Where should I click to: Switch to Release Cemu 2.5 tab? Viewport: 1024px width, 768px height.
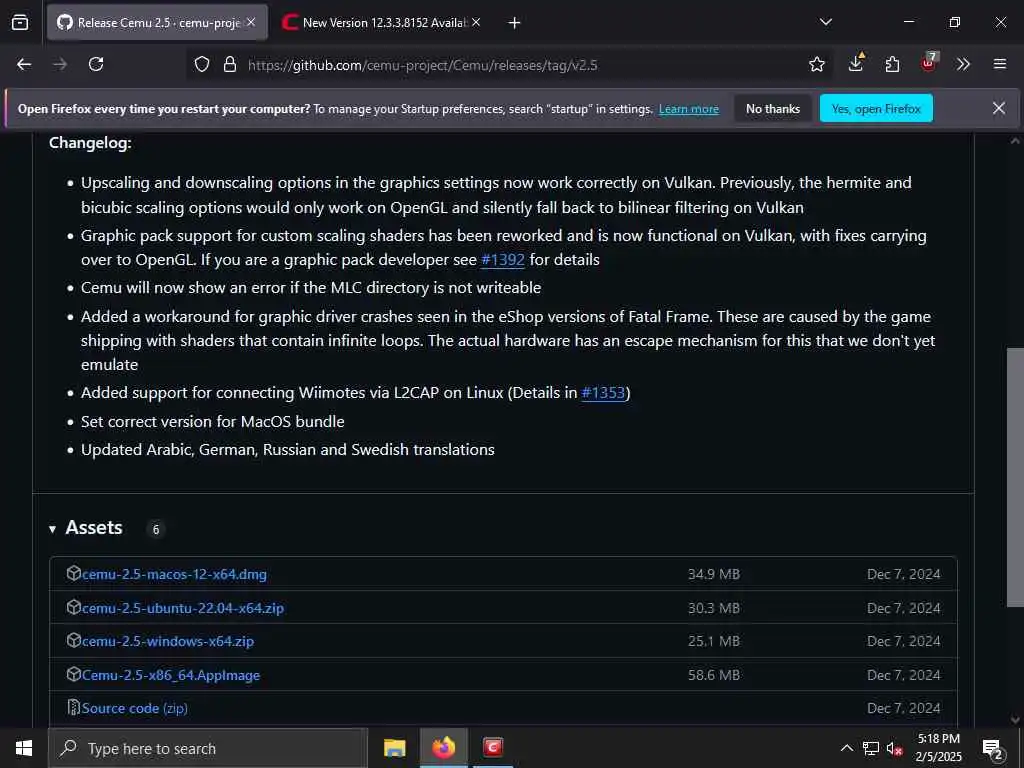(x=157, y=22)
